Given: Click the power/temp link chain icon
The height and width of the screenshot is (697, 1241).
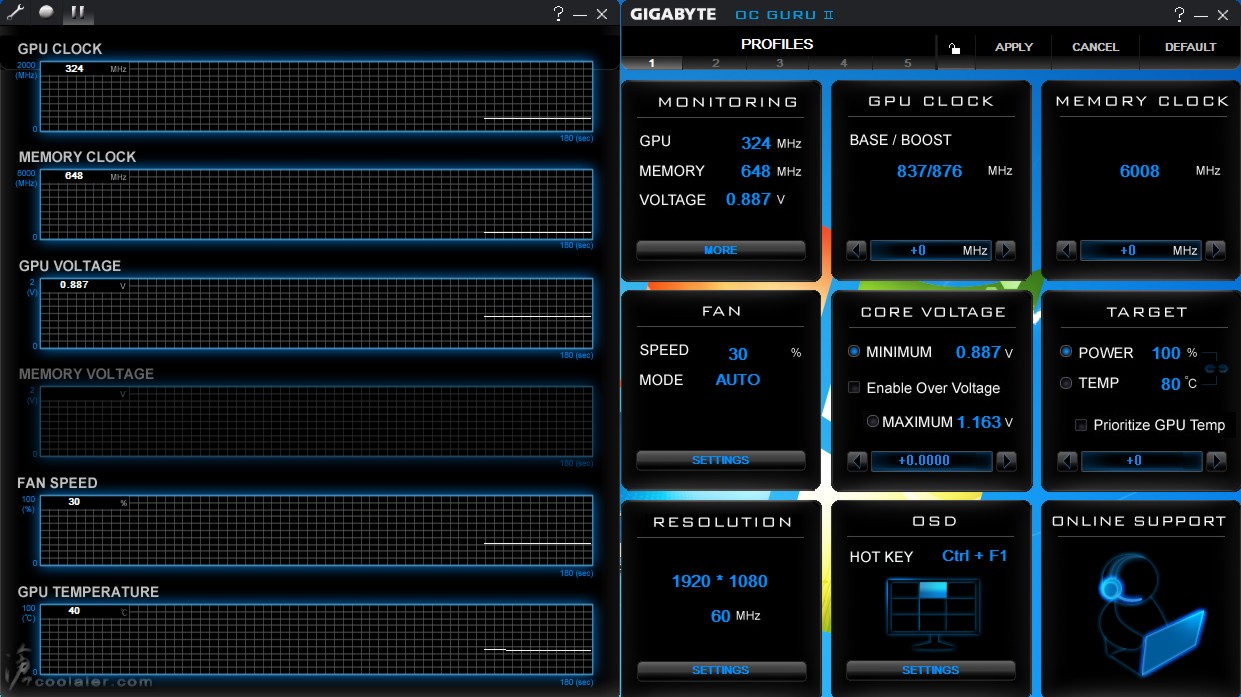Looking at the screenshot, I should pyautogui.click(x=1215, y=369).
